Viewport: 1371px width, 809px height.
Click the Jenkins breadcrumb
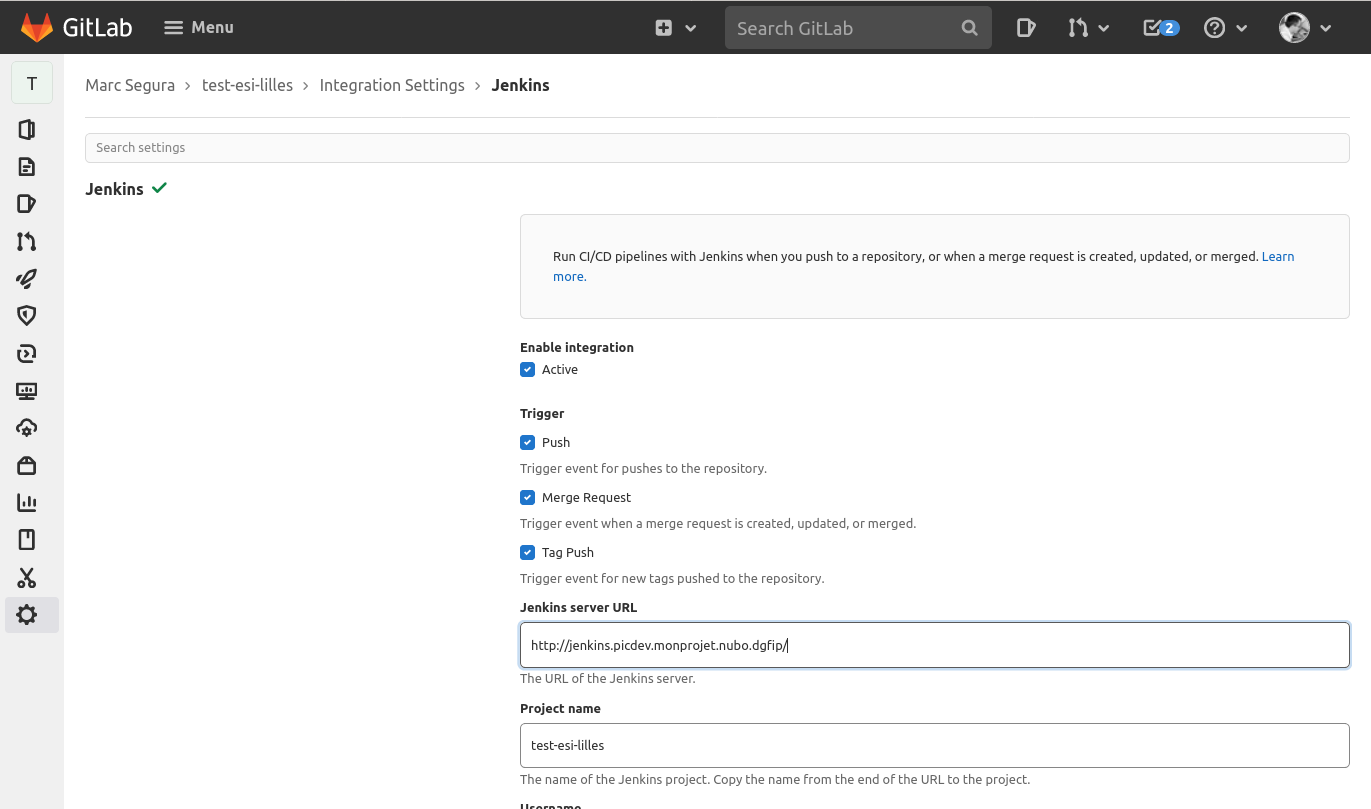[520, 85]
